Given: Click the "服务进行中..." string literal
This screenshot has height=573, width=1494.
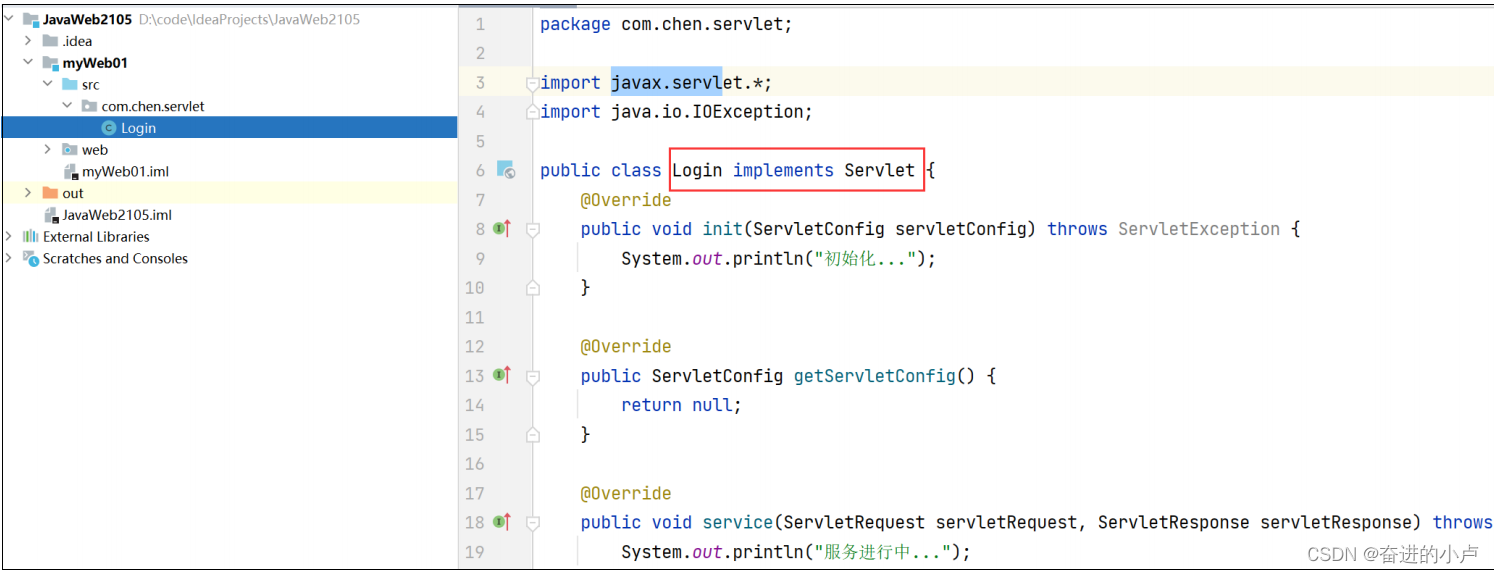Looking at the screenshot, I should pos(881,552).
